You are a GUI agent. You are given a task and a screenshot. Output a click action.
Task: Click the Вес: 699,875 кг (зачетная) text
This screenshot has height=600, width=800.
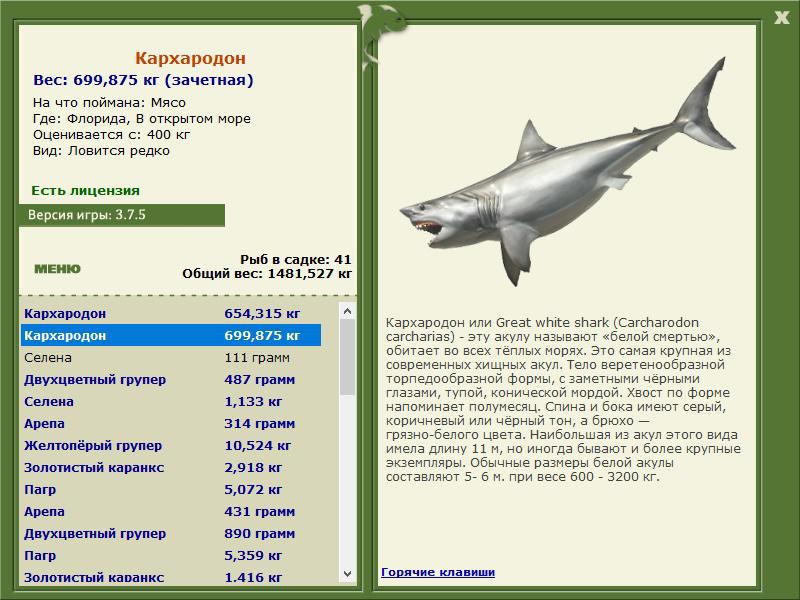point(143,80)
